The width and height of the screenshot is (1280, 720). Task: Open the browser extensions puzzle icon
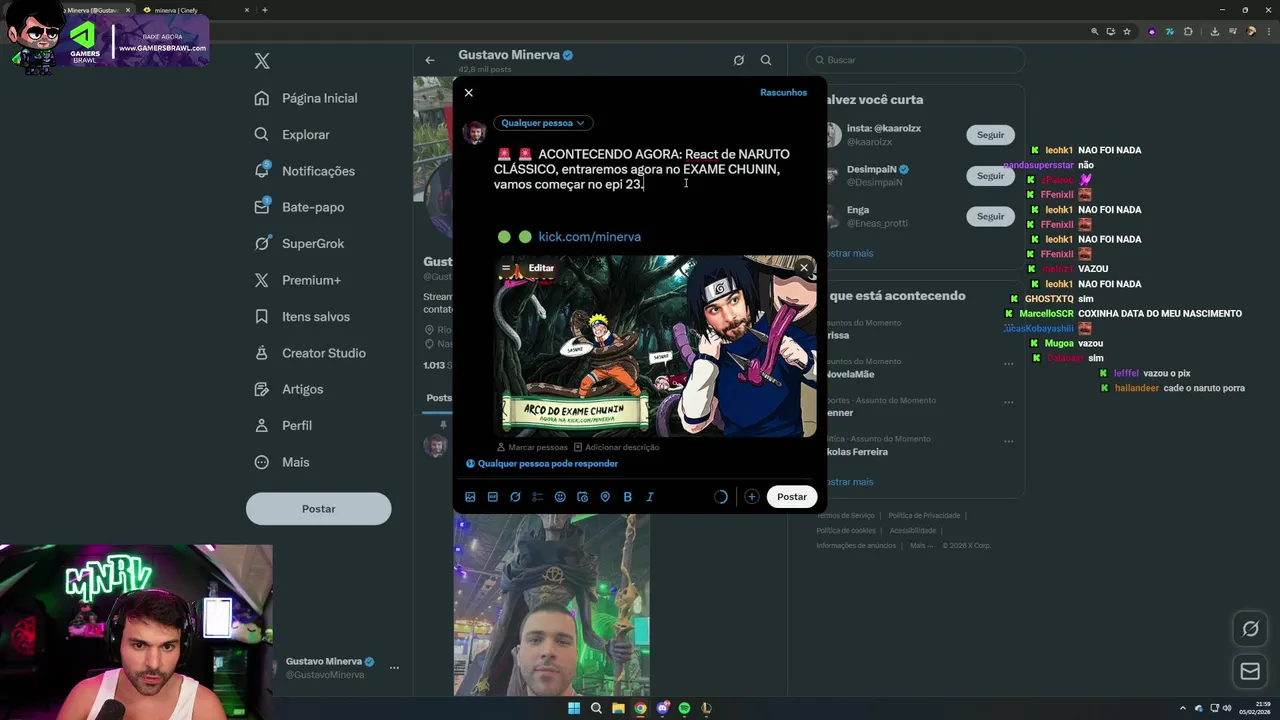pos(1188,32)
